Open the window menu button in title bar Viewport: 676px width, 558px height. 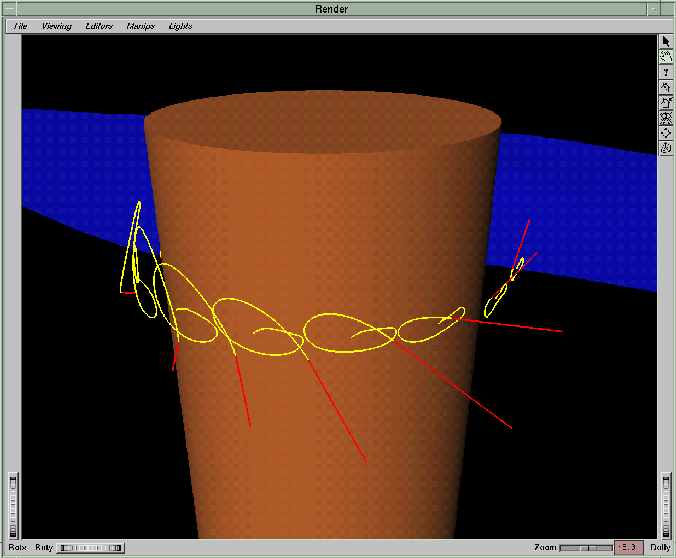(x=8, y=8)
